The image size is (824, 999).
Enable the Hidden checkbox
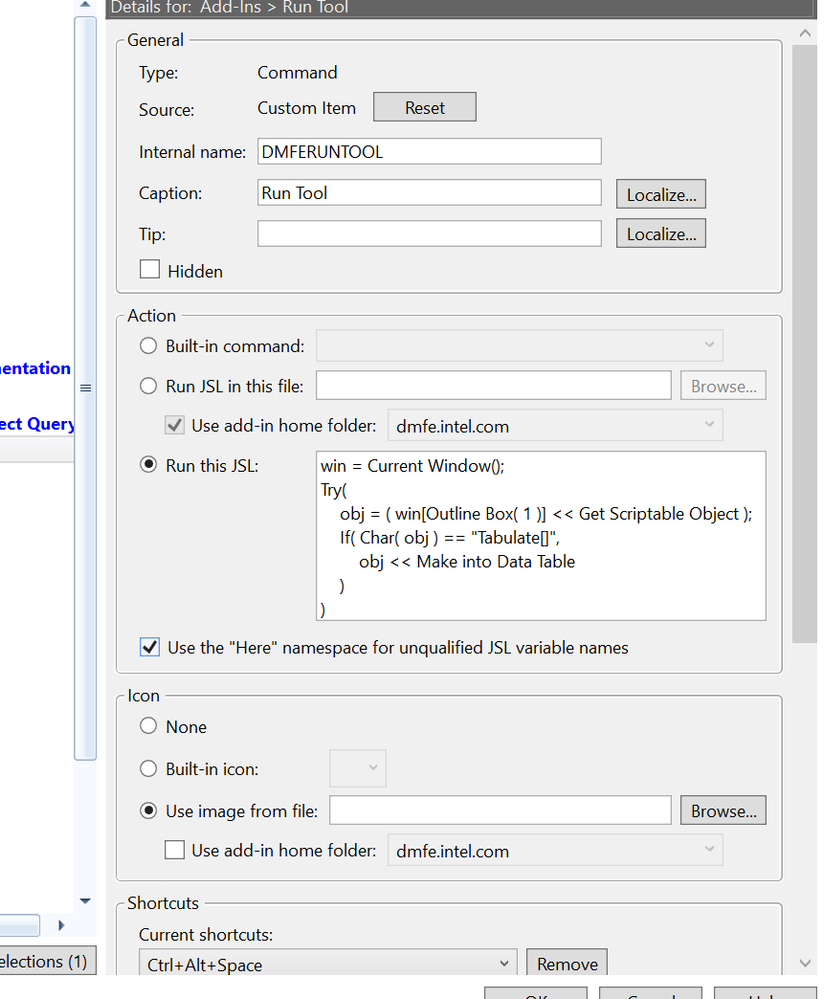coord(150,270)
